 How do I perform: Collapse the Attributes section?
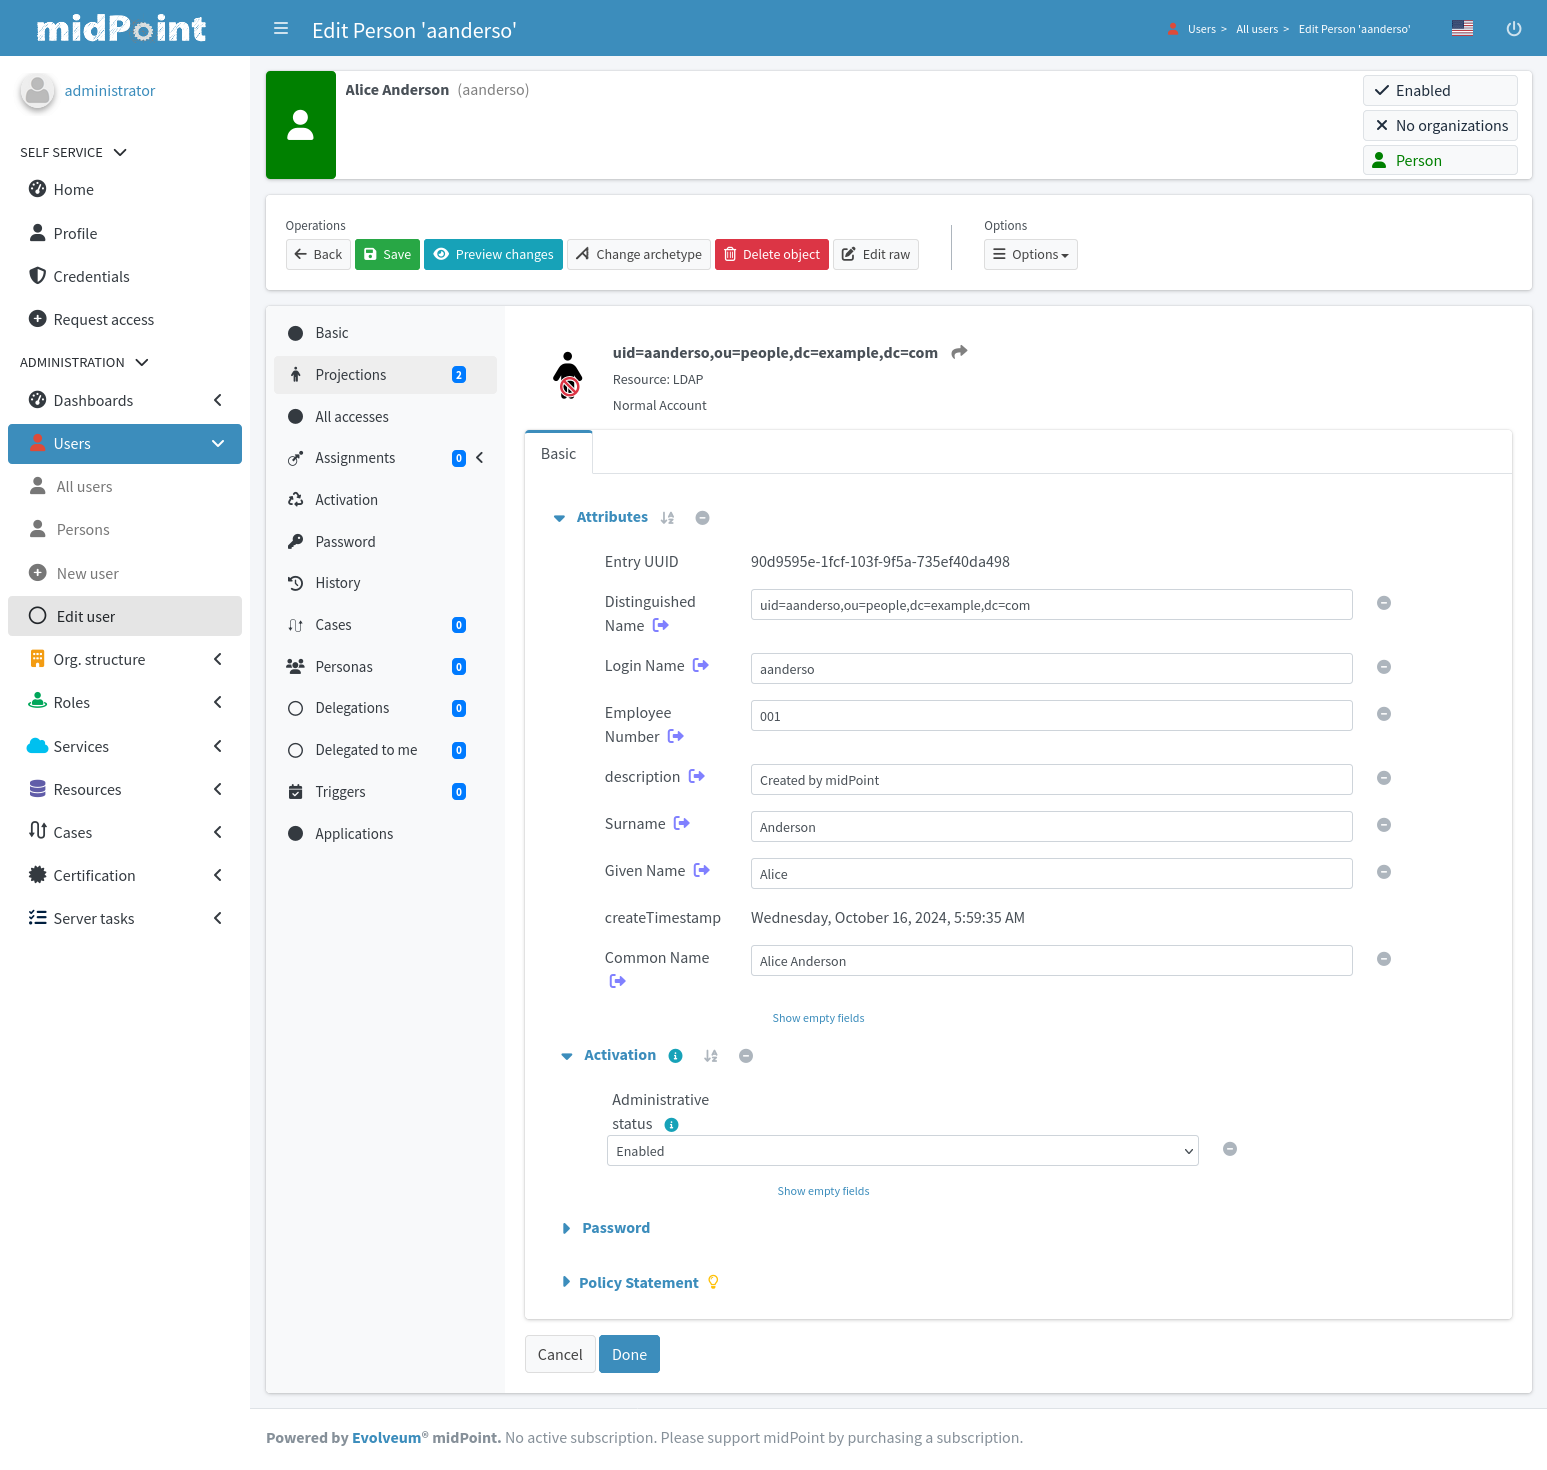pyautogui.click(x=559, y=517)
